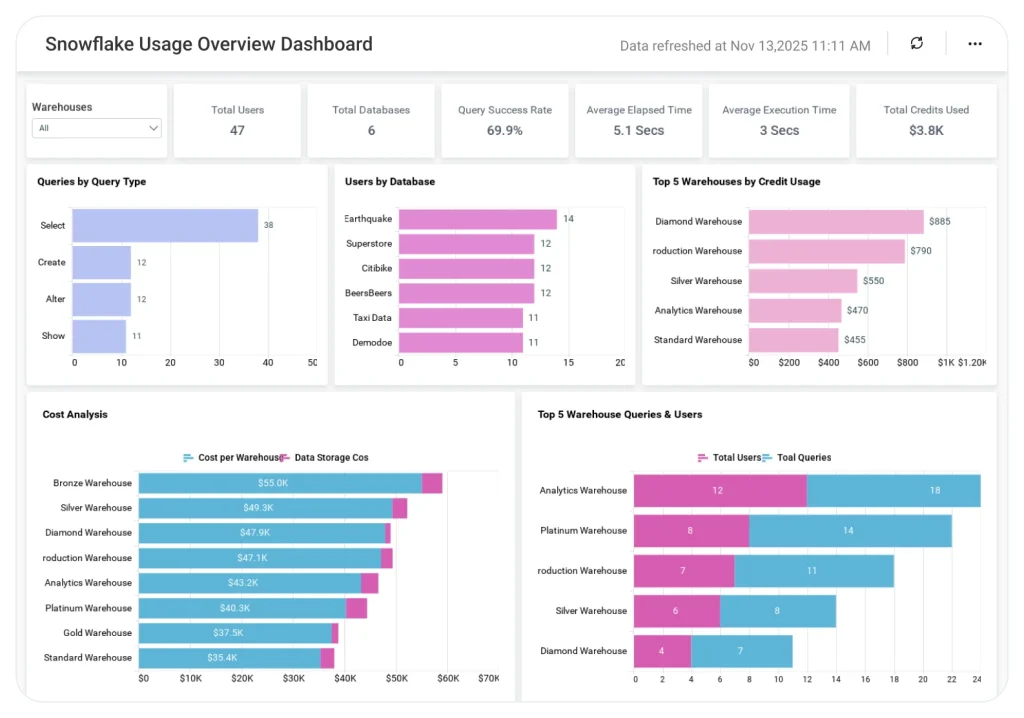Click the Select query type bar
The height and width of the screenshot is (718, 1024).
(165, 225)
